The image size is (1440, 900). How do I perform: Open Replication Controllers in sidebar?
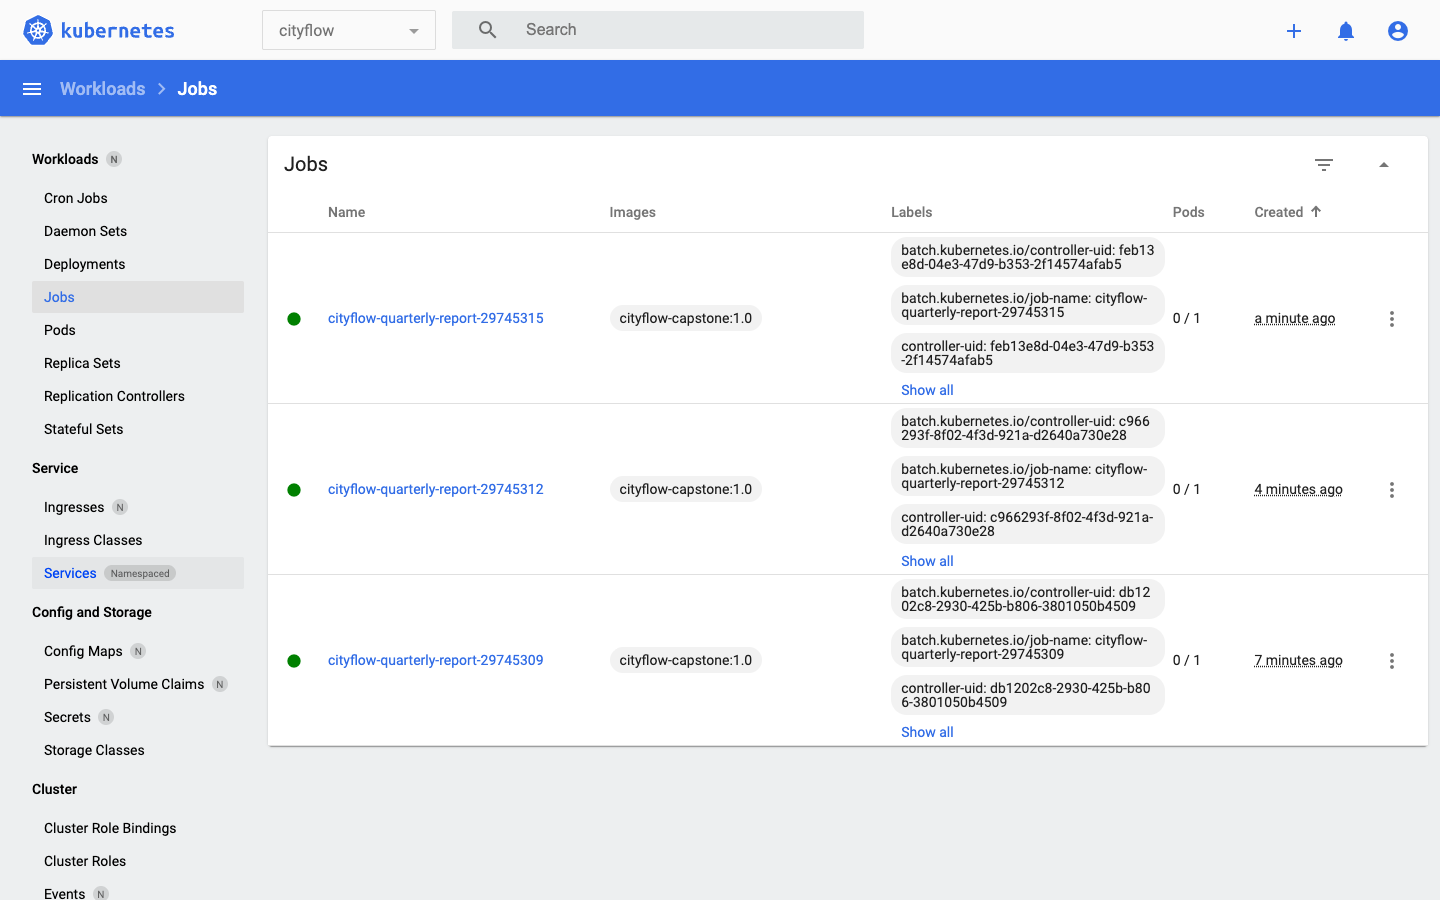click(114, 396)
